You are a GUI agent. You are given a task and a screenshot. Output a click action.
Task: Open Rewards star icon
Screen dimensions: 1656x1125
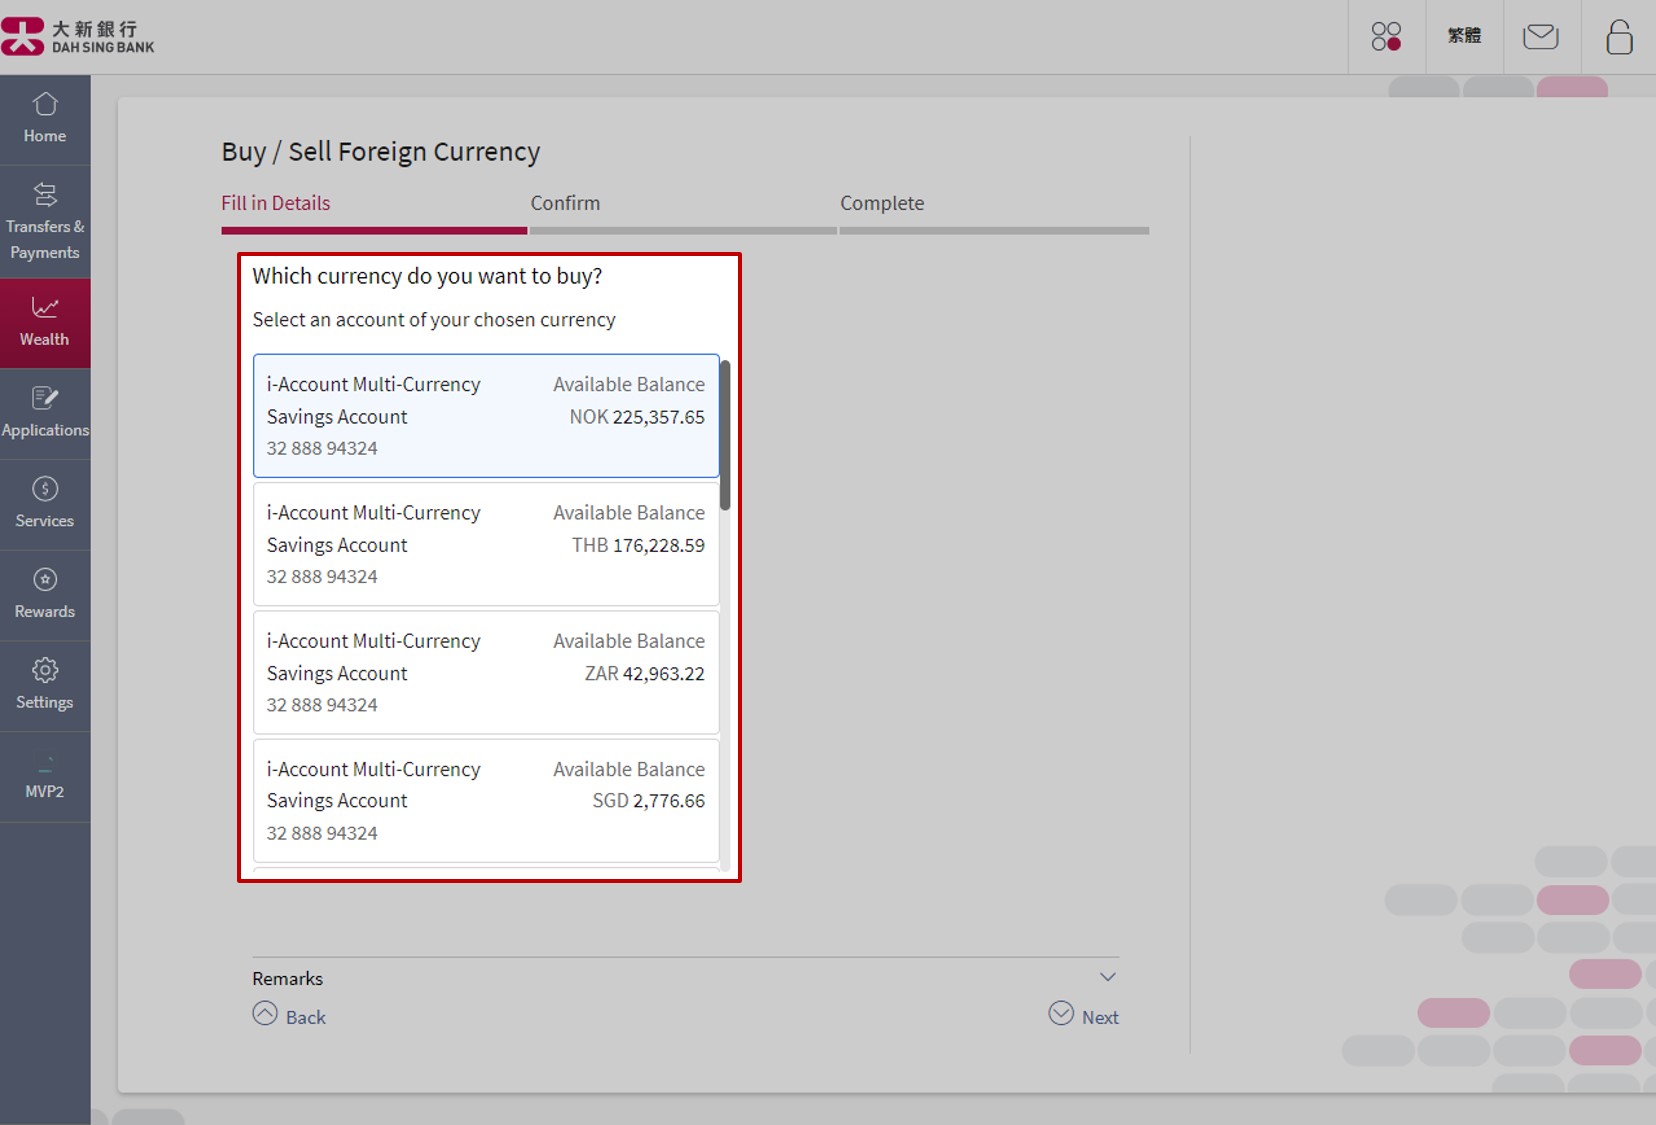coord(45,580)
